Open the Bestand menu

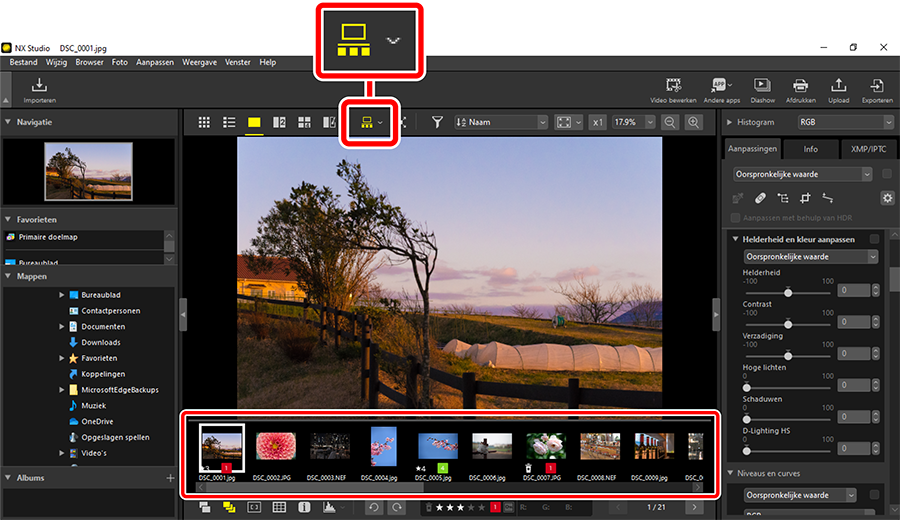pos(24,62)
